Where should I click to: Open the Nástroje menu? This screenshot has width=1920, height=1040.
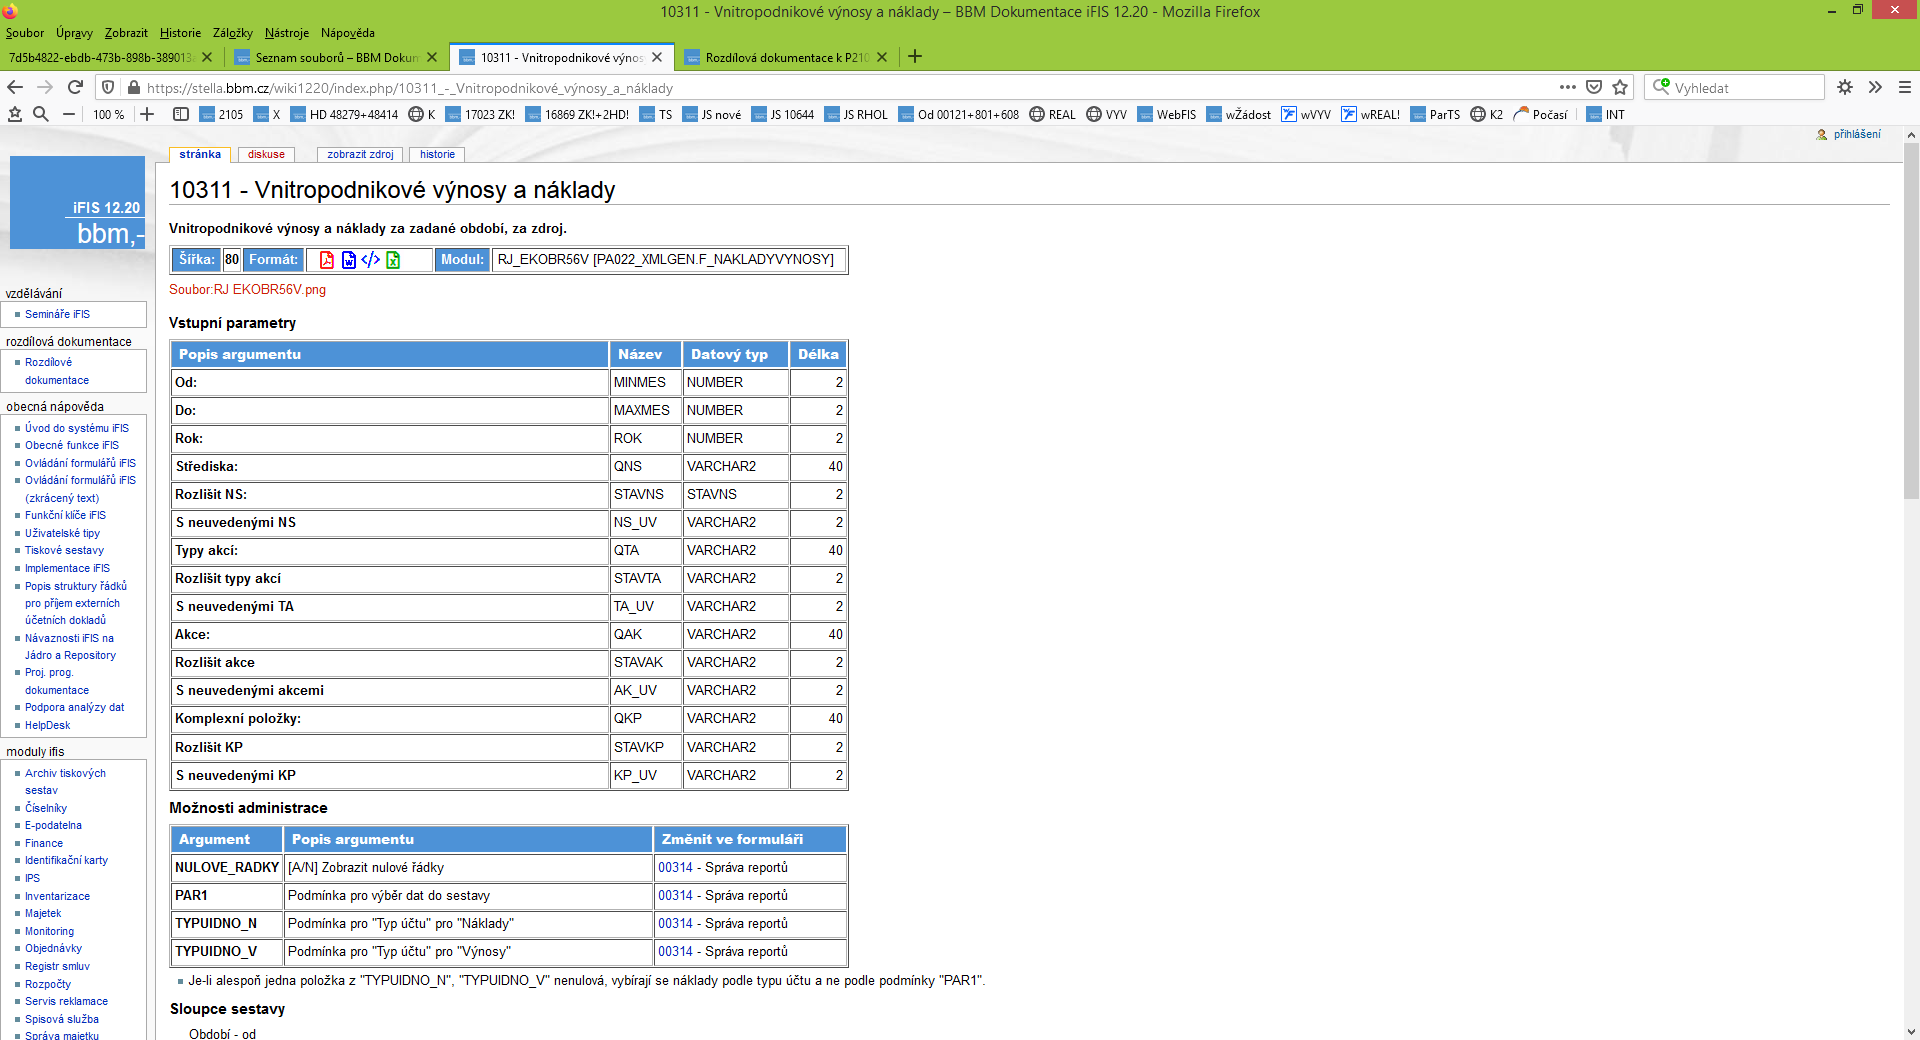[x=287, y=33]
